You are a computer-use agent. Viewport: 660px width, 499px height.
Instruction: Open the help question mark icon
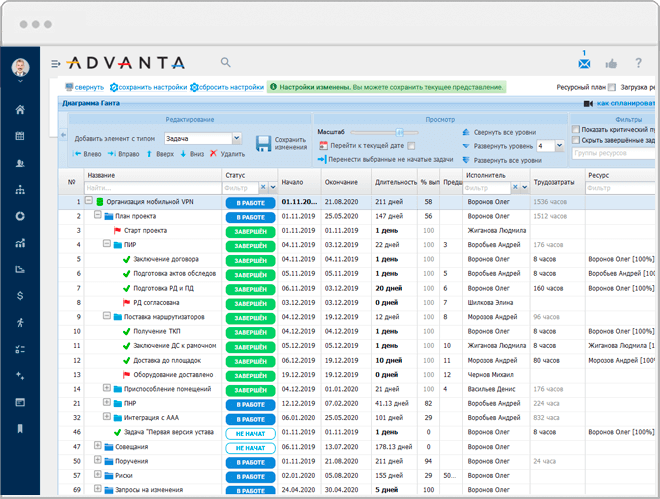[x=638, y=63]
